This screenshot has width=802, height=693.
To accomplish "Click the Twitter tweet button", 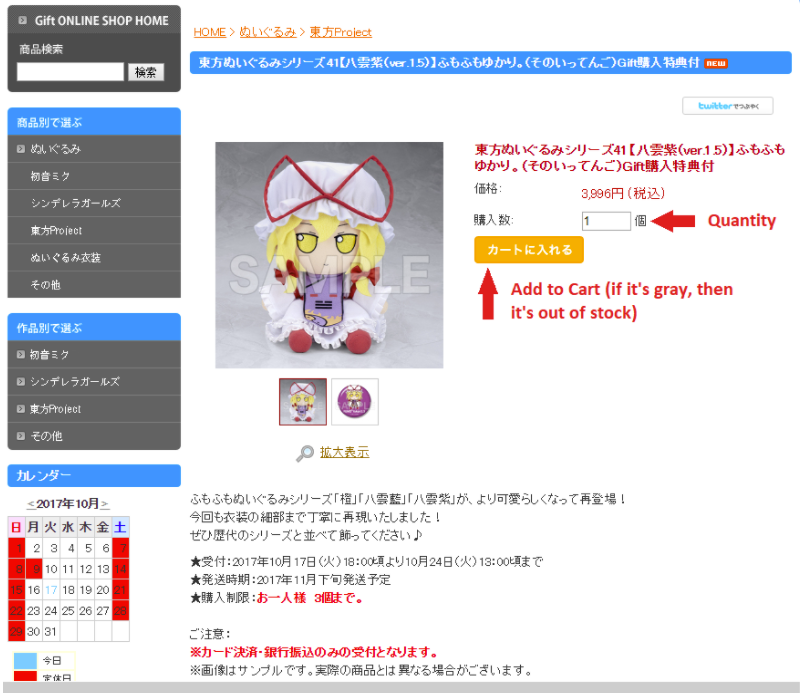I will pyautogui.click(x=727, y=106).
